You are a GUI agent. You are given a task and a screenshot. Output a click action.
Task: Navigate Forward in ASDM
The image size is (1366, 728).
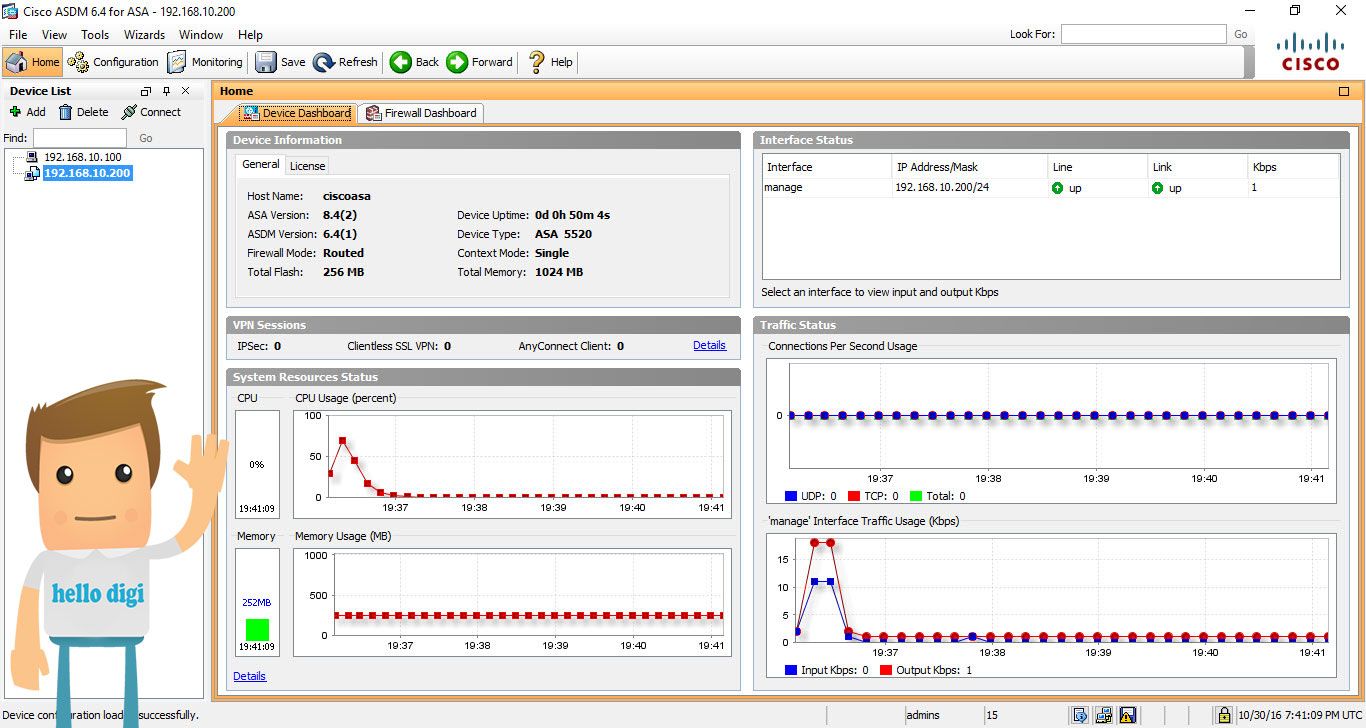tap(480, 62)
